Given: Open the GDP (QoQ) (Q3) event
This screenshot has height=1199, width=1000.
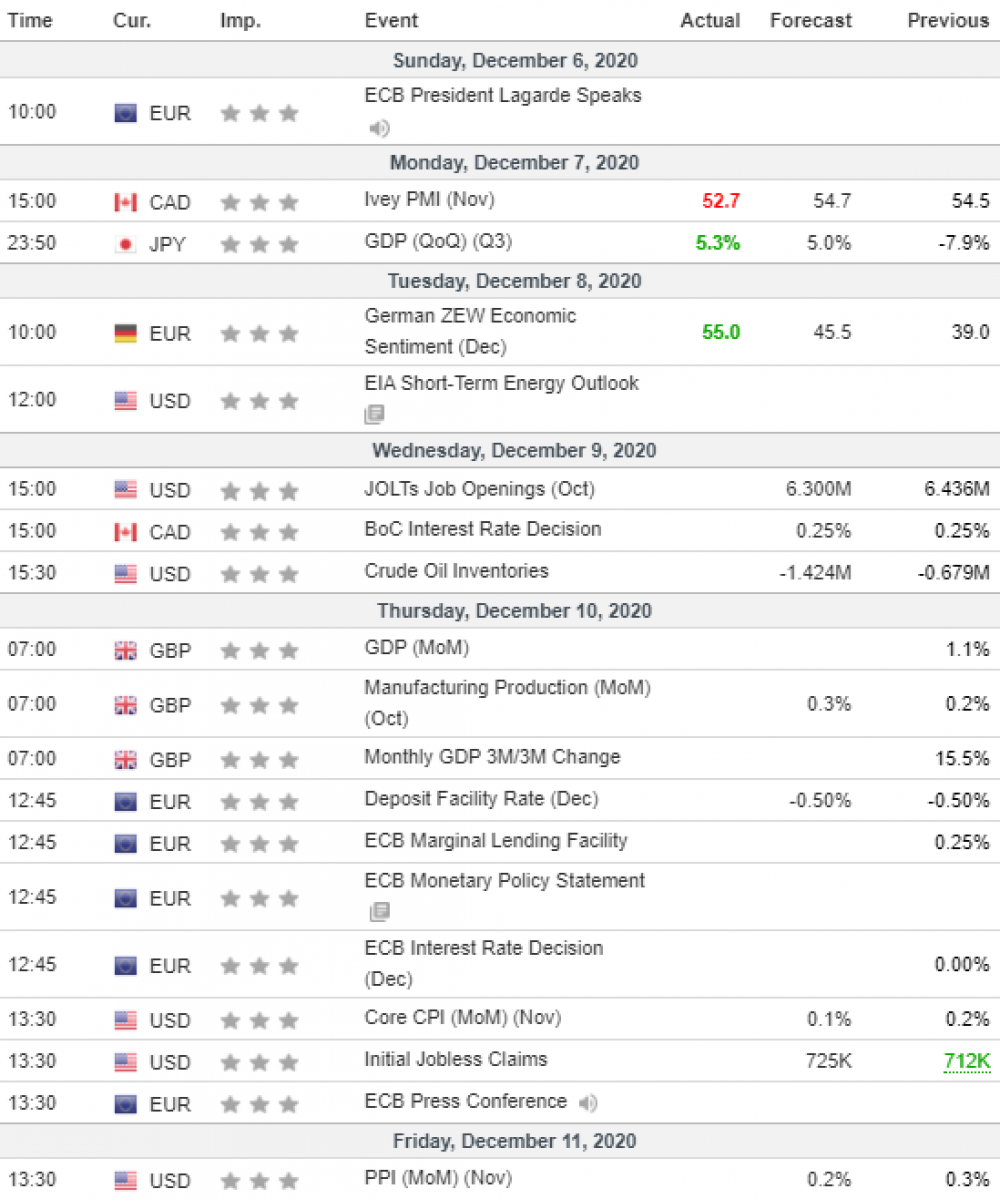Looking at the screenshot, I should (x=438, y=242).
